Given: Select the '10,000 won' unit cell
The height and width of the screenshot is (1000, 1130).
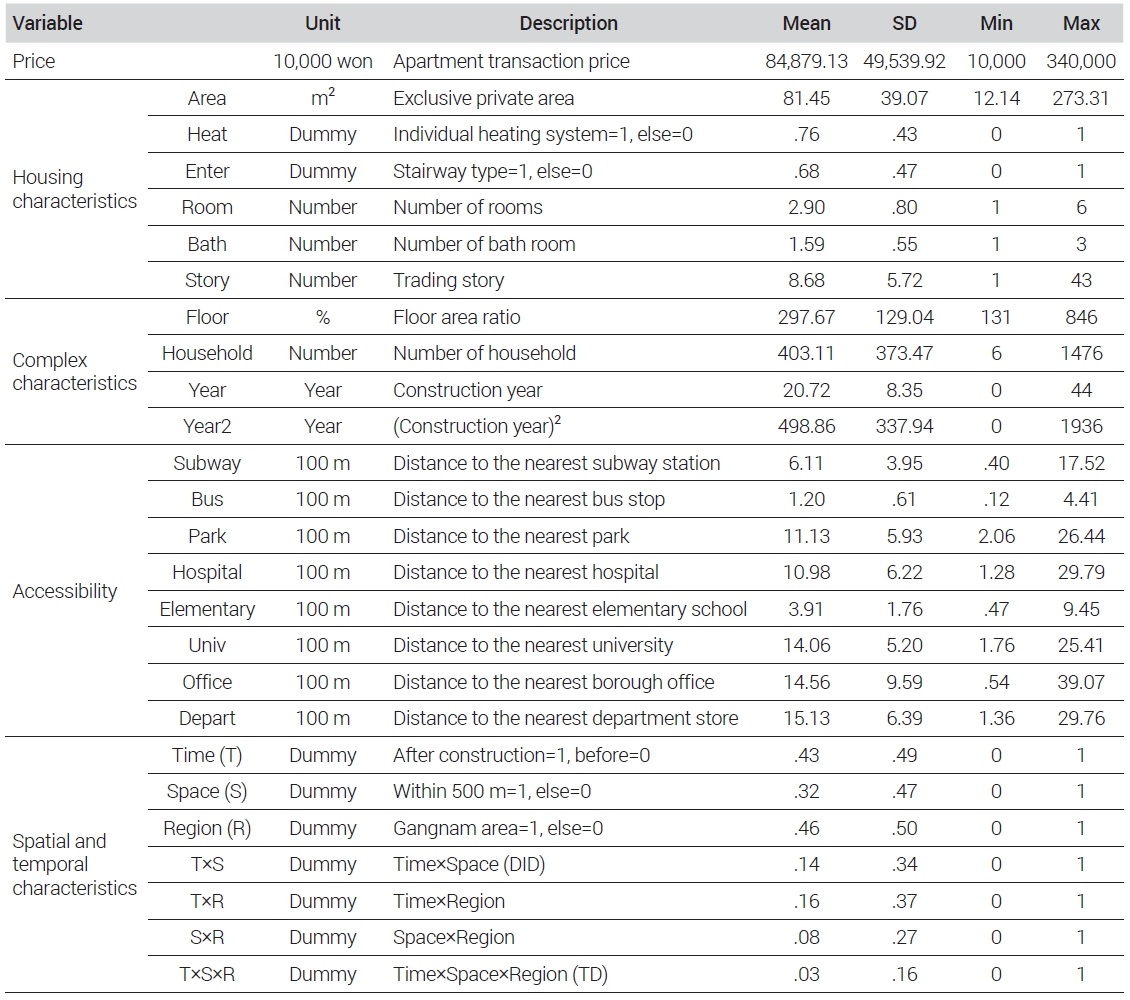Looking at the screenshot, I should click(x=323, y=61).
